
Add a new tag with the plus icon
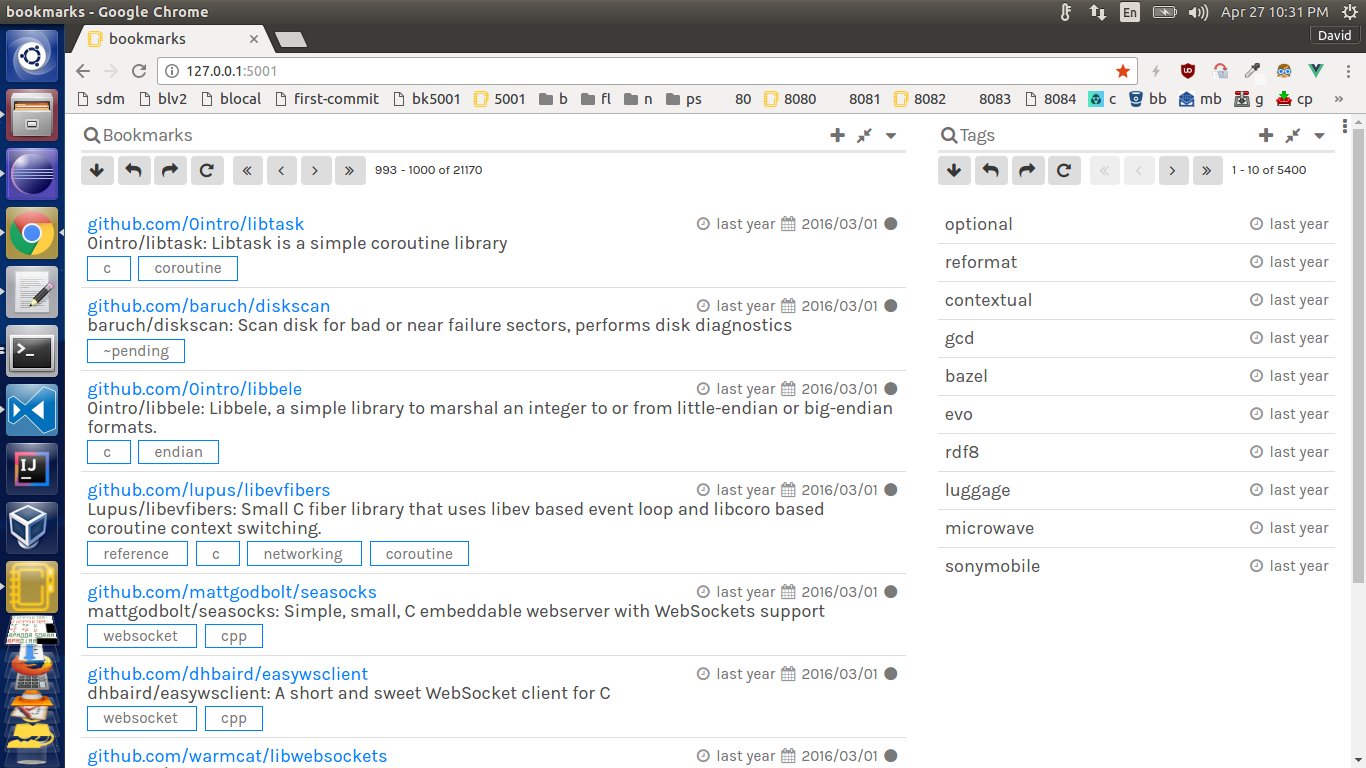[1266, 135]
